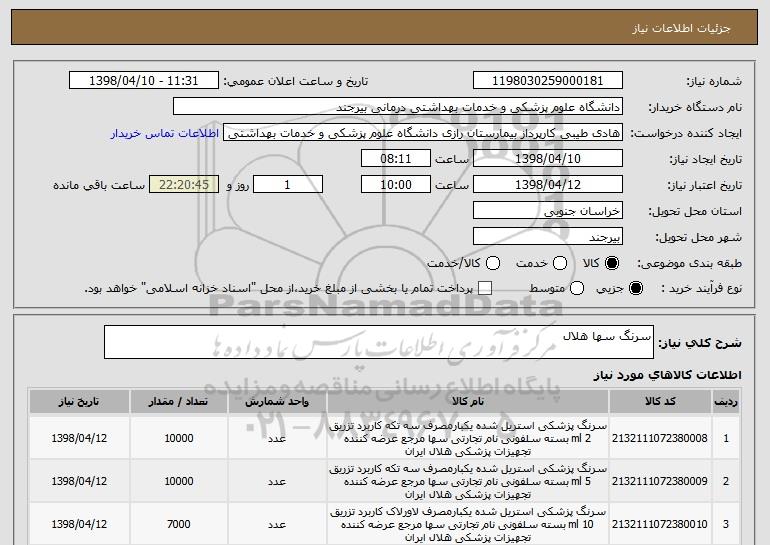
Task: Click the public announcement date field 1398/04/10 - 11:31
Action: [x=144, y=81]
